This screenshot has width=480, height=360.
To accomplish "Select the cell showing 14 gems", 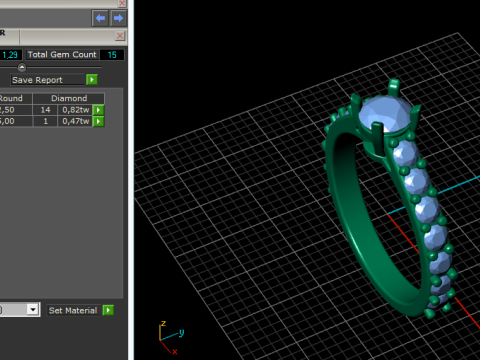I will click(x=45, y=110).
